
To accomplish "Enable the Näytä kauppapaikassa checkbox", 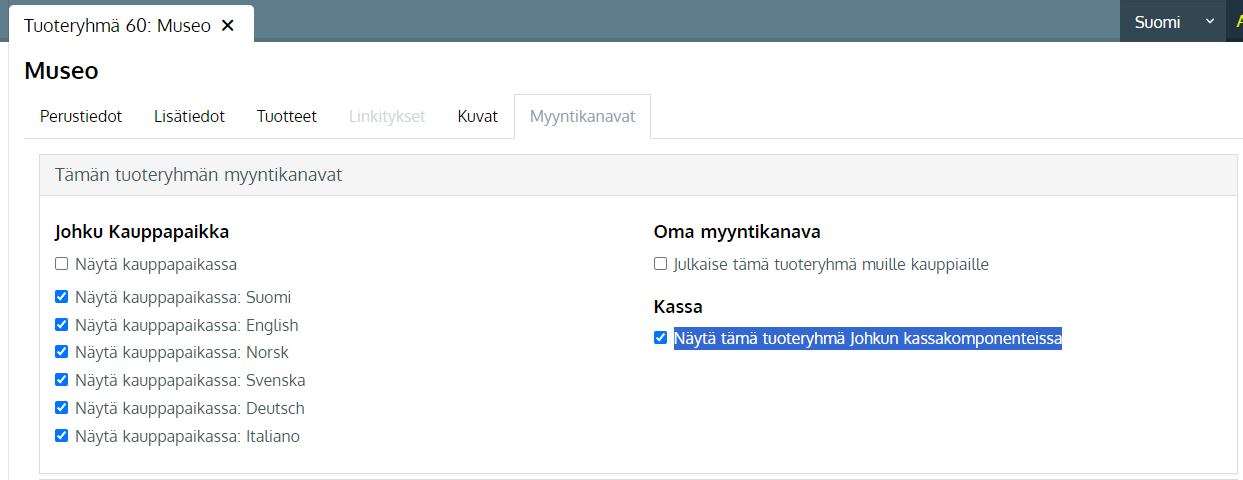I will tap(61, 264).
